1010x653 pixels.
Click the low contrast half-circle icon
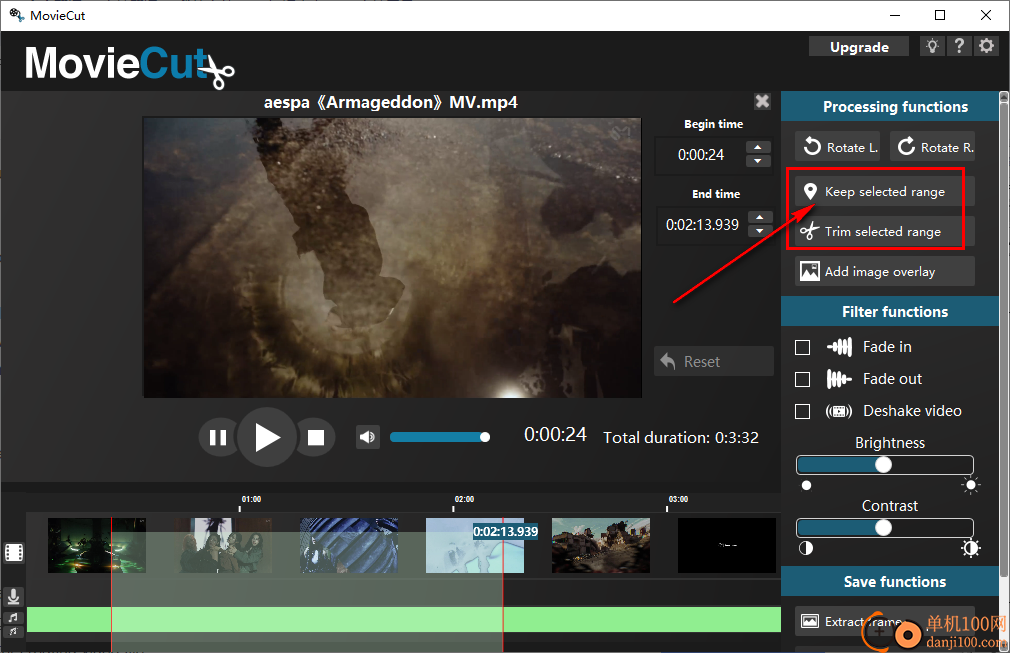[x=806, y=548]
